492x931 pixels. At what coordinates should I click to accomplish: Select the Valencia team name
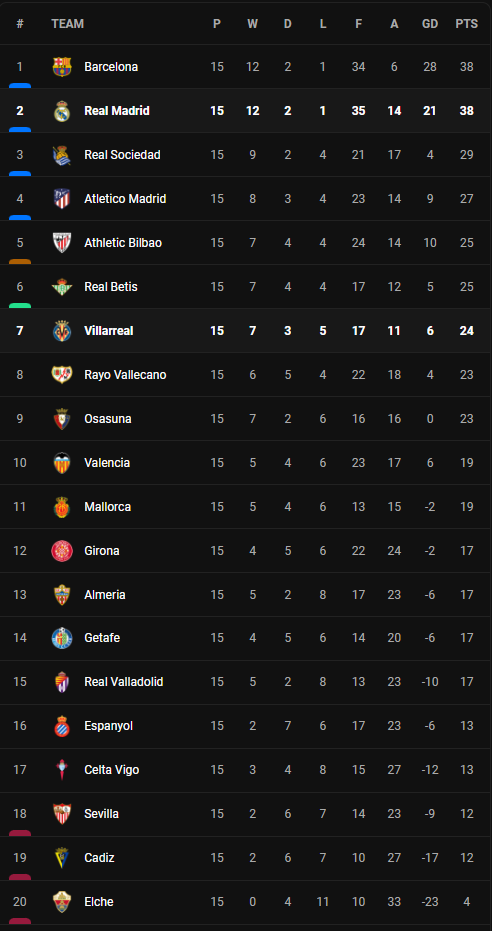tap(107, 463)
